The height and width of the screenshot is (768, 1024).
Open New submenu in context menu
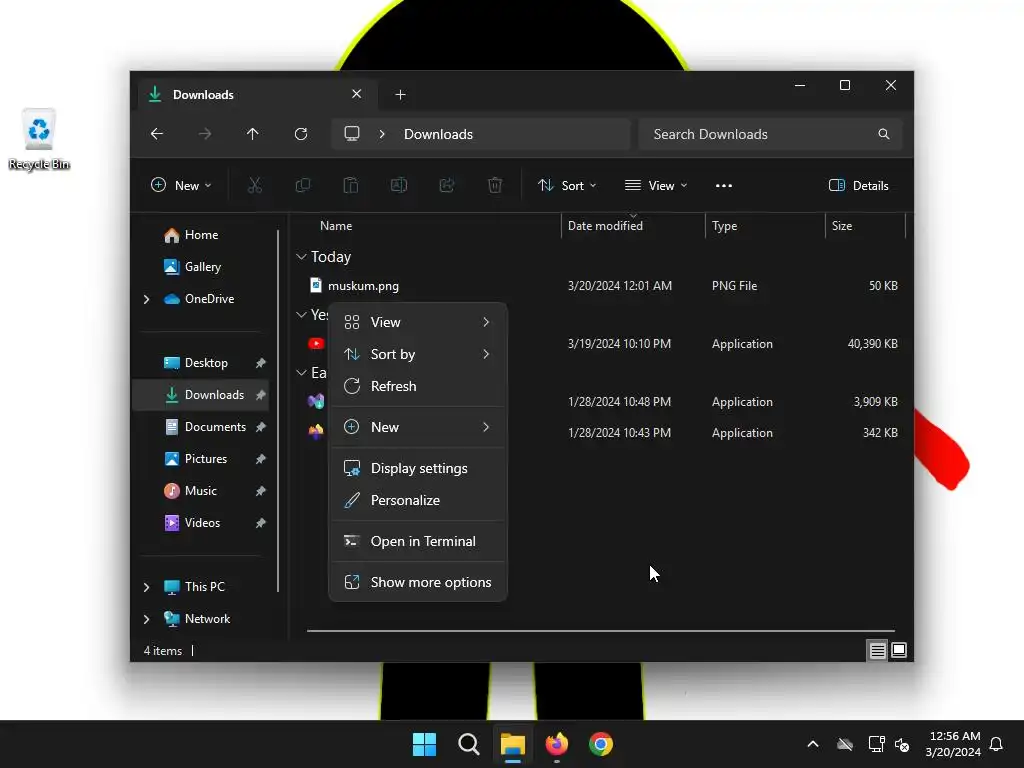(x=418, y=427)
